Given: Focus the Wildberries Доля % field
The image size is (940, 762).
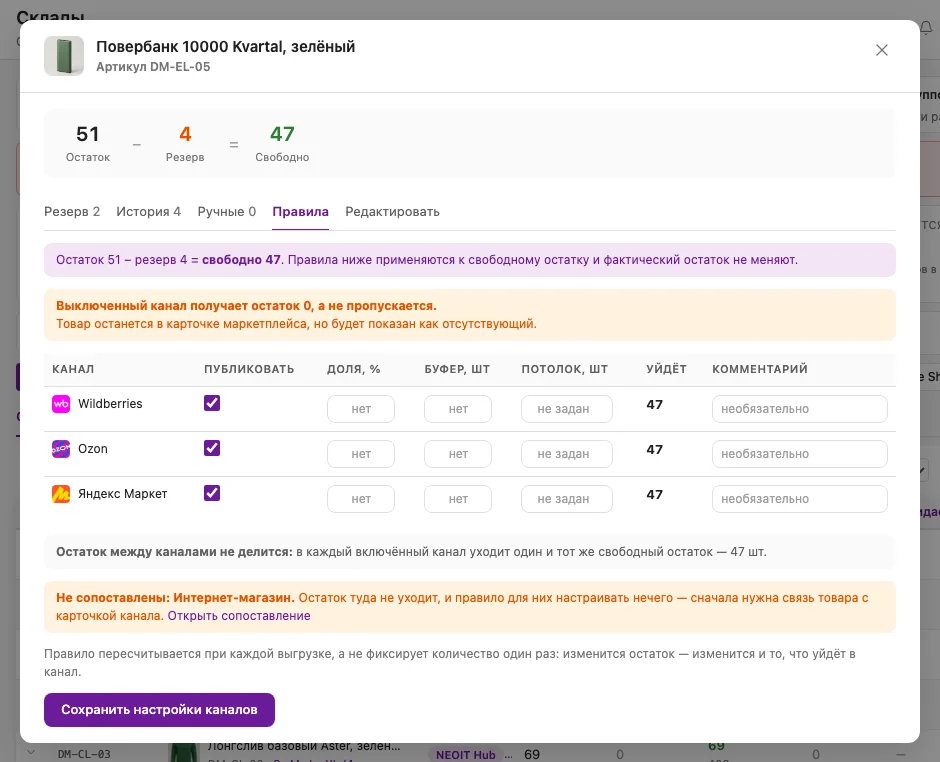Looking at the screenshot, I should point(361,409).
